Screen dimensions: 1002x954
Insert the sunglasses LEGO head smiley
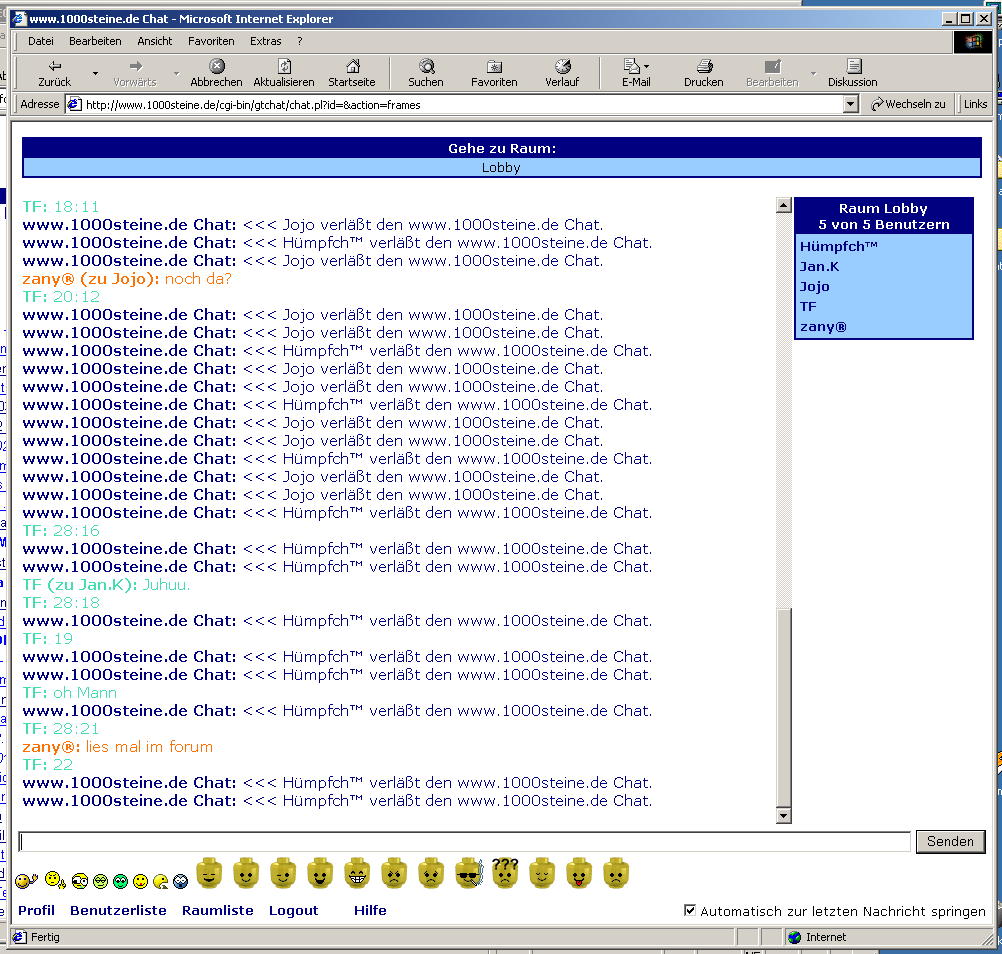(469, 873)
